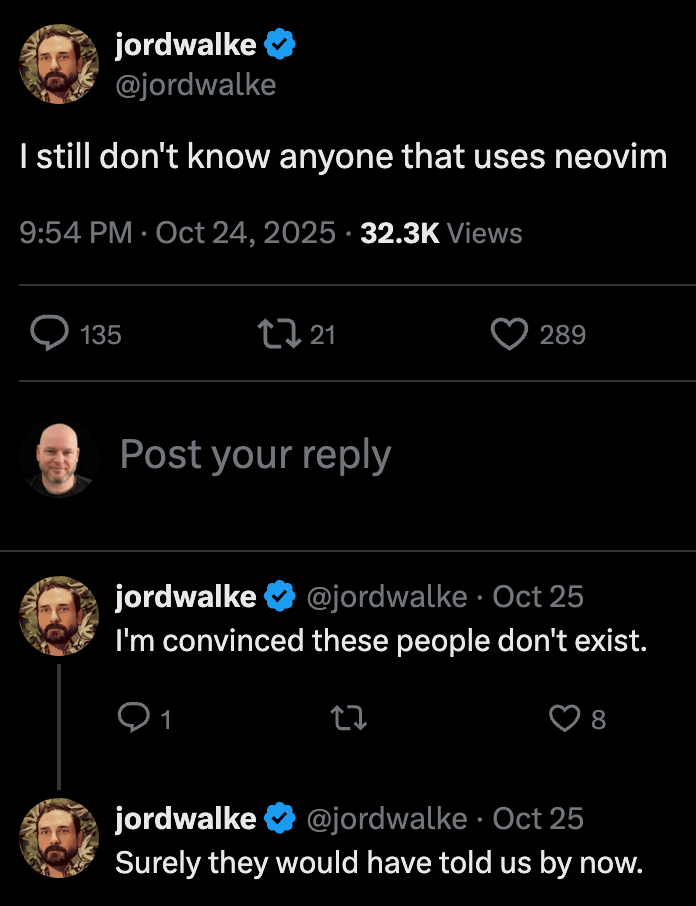This screenshot has height=906, width=696.
Task: Open jordwalke's avatar on first reply
Action: (60, 616)
